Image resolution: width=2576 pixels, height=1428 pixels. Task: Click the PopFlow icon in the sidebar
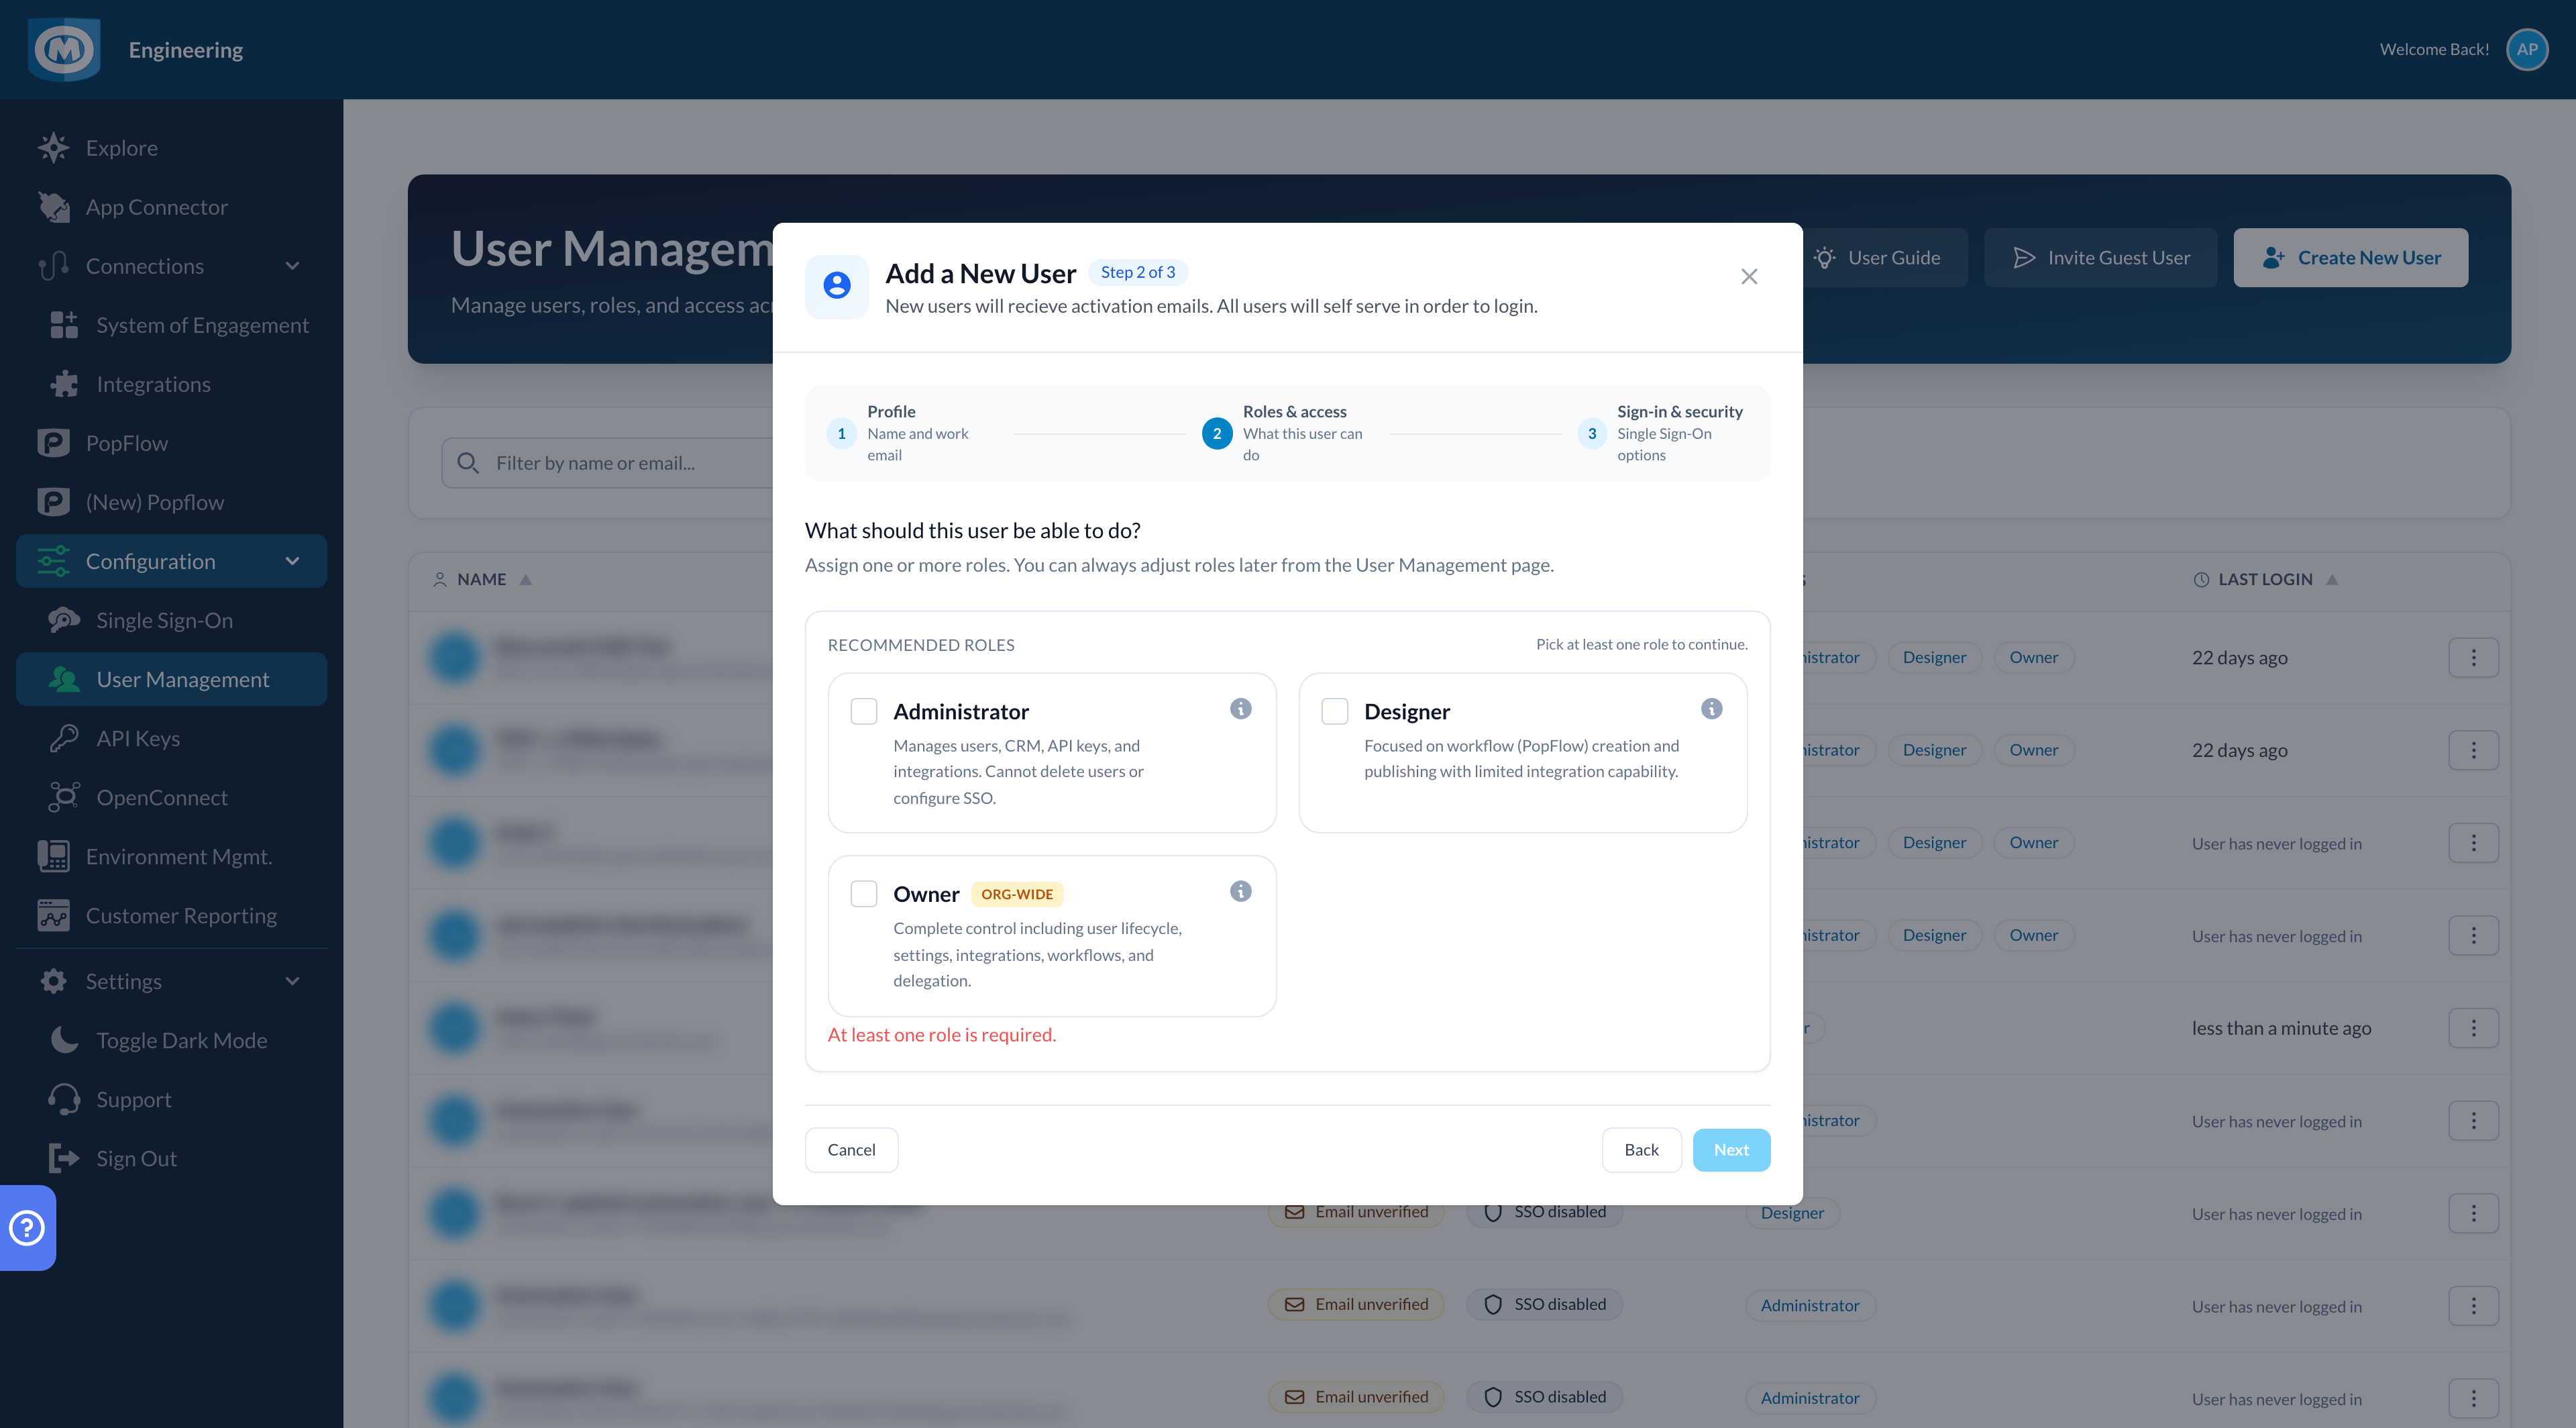53,443
